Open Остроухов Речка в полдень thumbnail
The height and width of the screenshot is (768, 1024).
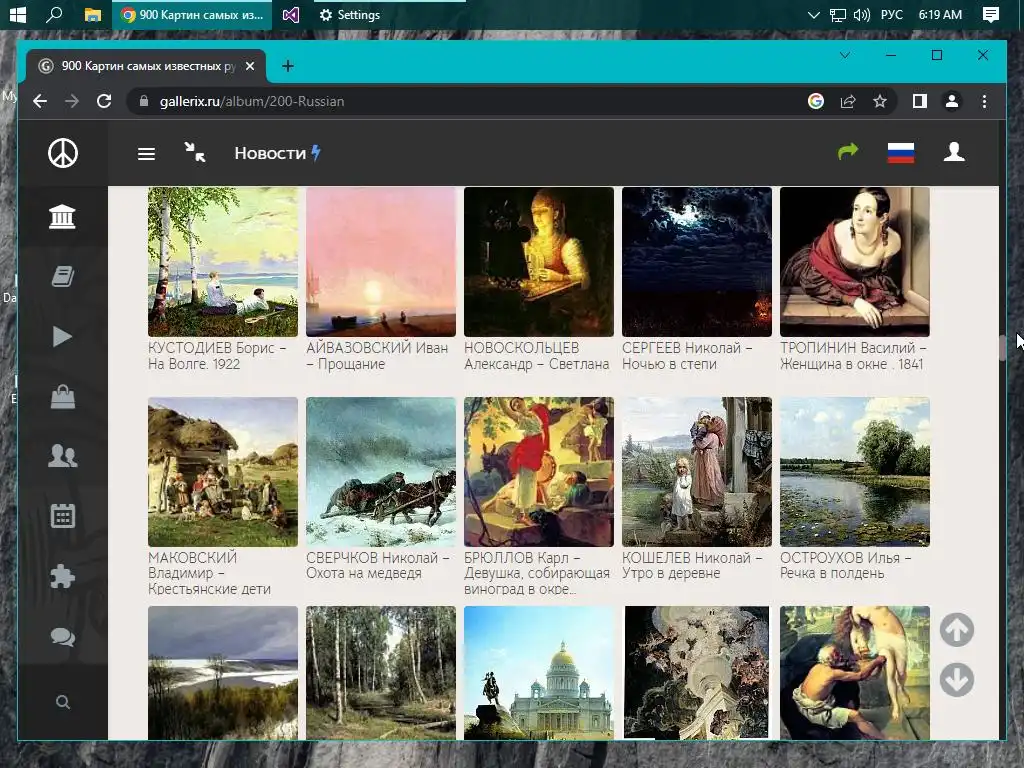(855, 472)
